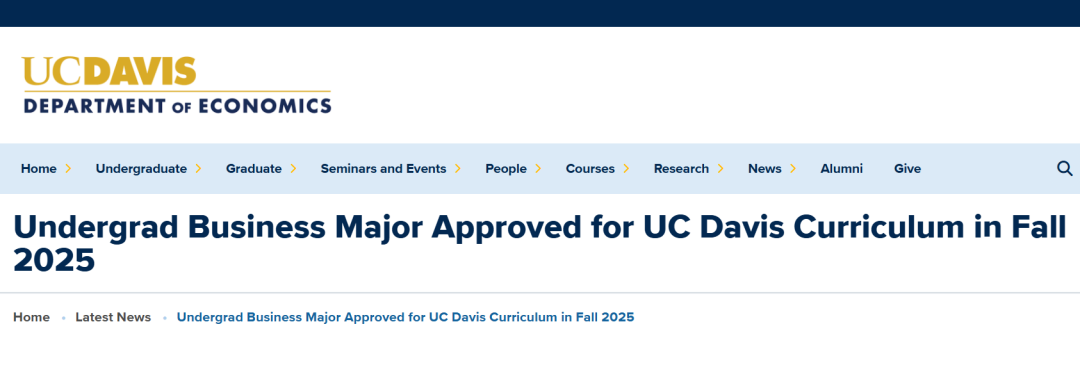Expand the Home menu chevron
The width and height of the screenshot is (1080, 379).
[x=68, y=169]
